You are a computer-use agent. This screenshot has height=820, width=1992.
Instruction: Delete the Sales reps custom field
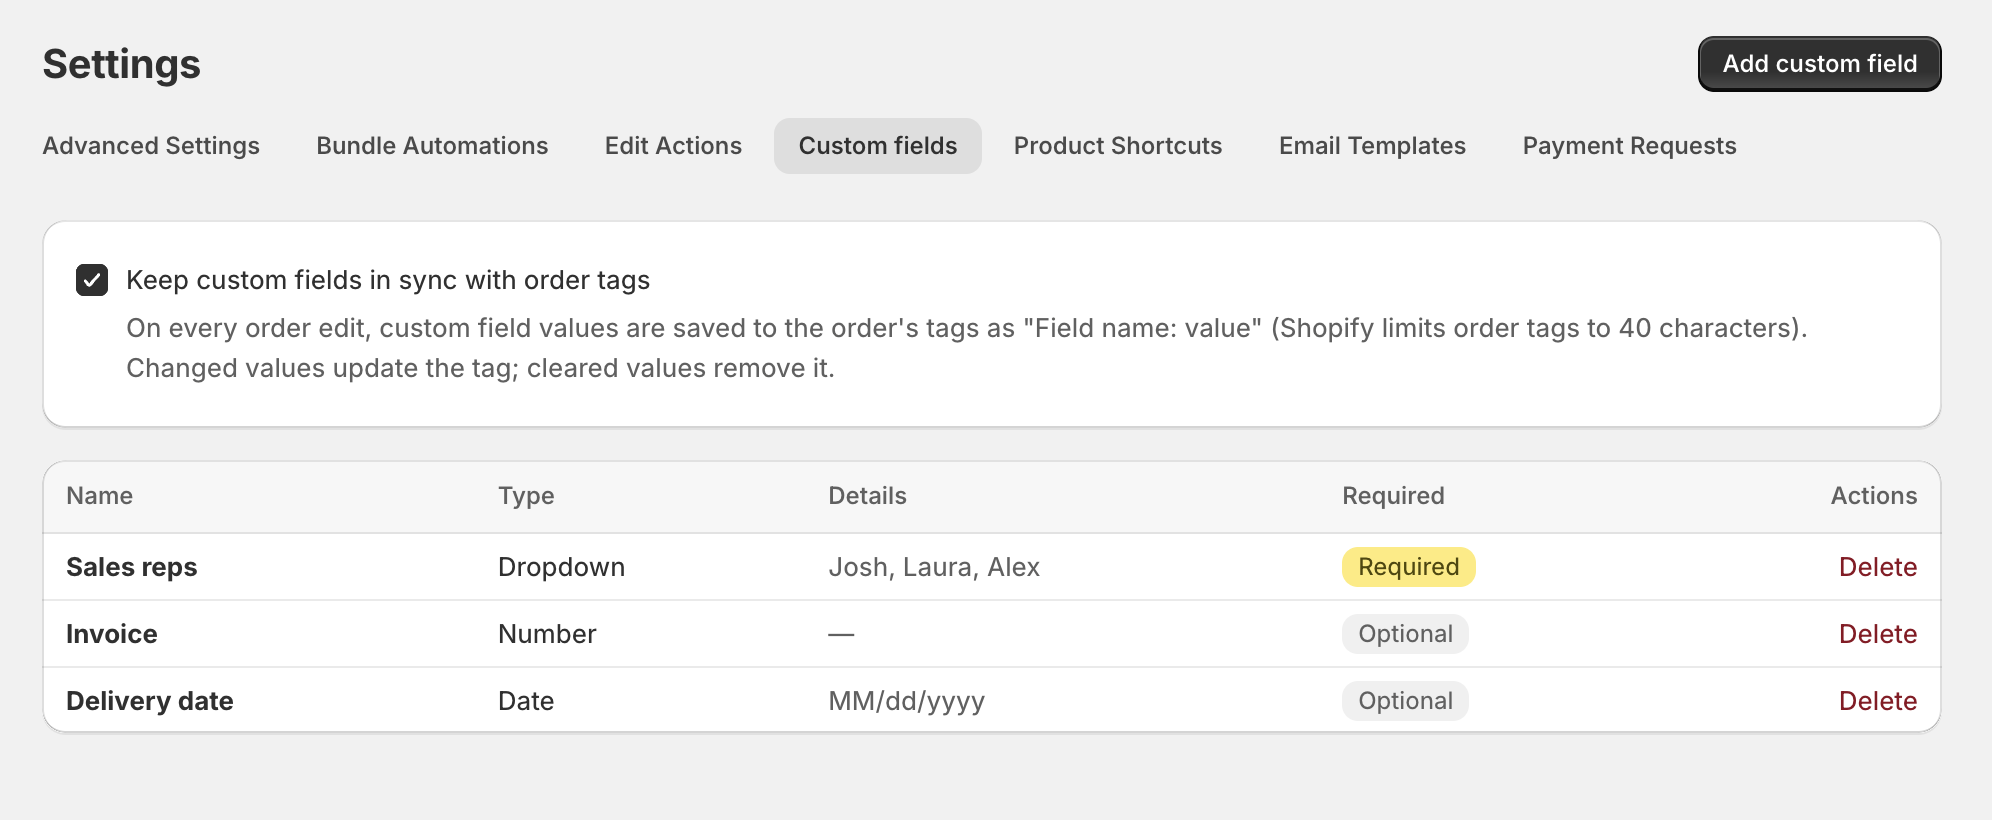1878,567
